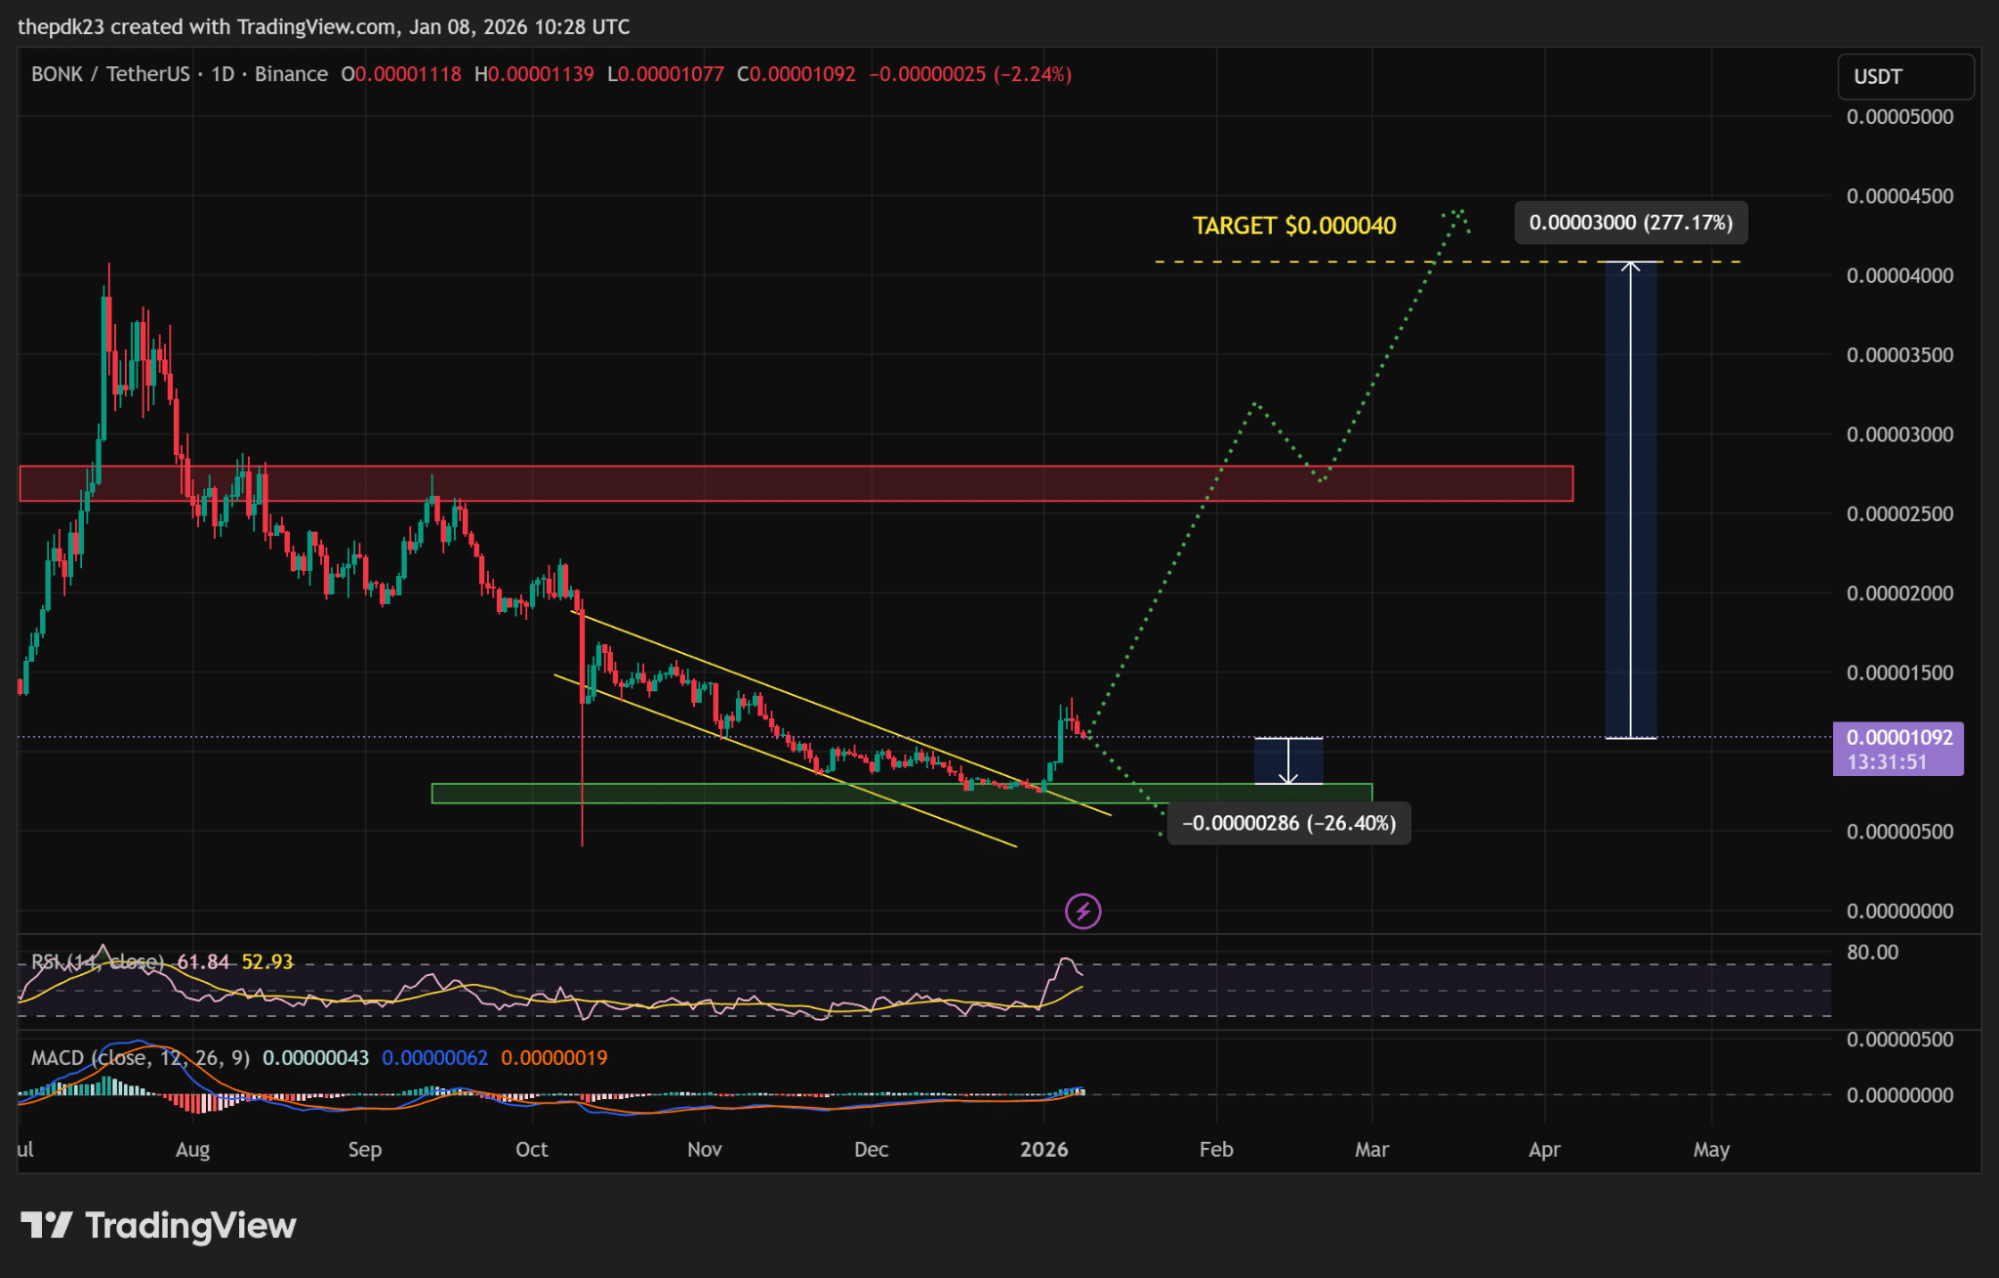The width and height of the screenshot is (1999, 1278).
Task: Select the RSI indicator legend label
Action: (x=96, y=962)
